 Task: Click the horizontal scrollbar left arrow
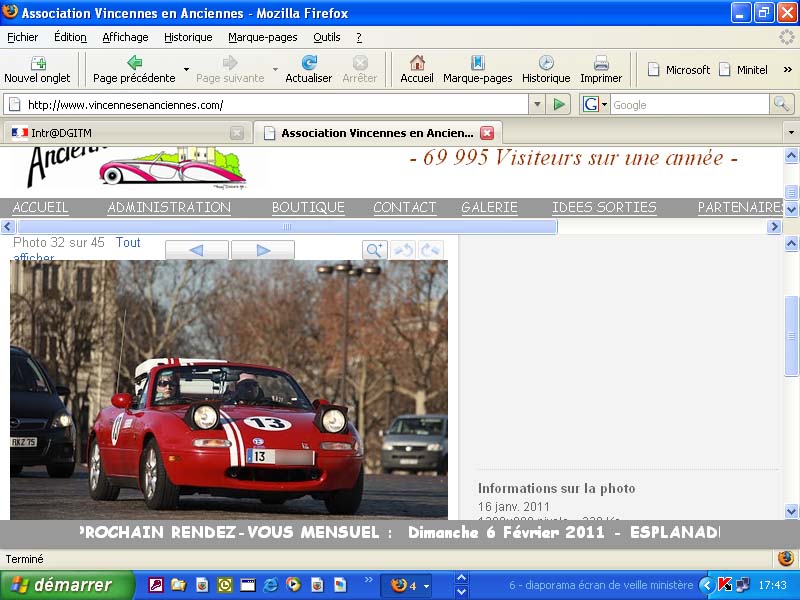point(8,227)
